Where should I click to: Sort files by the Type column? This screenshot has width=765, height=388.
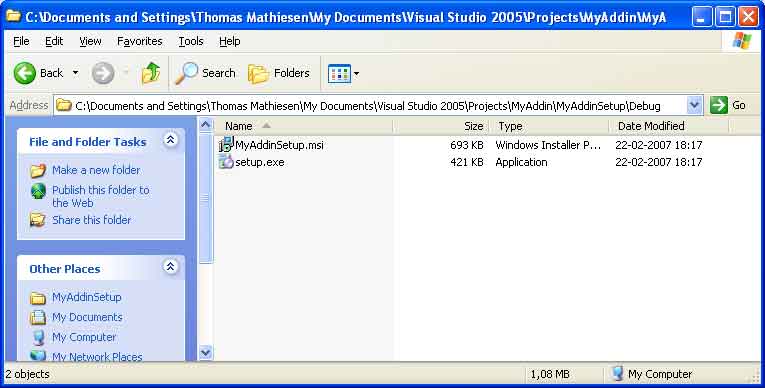pos(549,126)
